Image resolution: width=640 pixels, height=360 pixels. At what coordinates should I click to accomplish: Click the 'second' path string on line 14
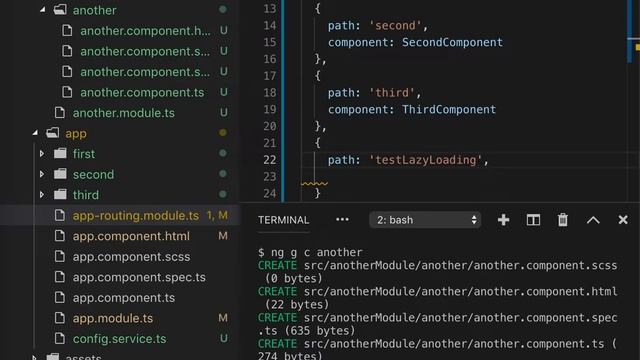point(395,26)
